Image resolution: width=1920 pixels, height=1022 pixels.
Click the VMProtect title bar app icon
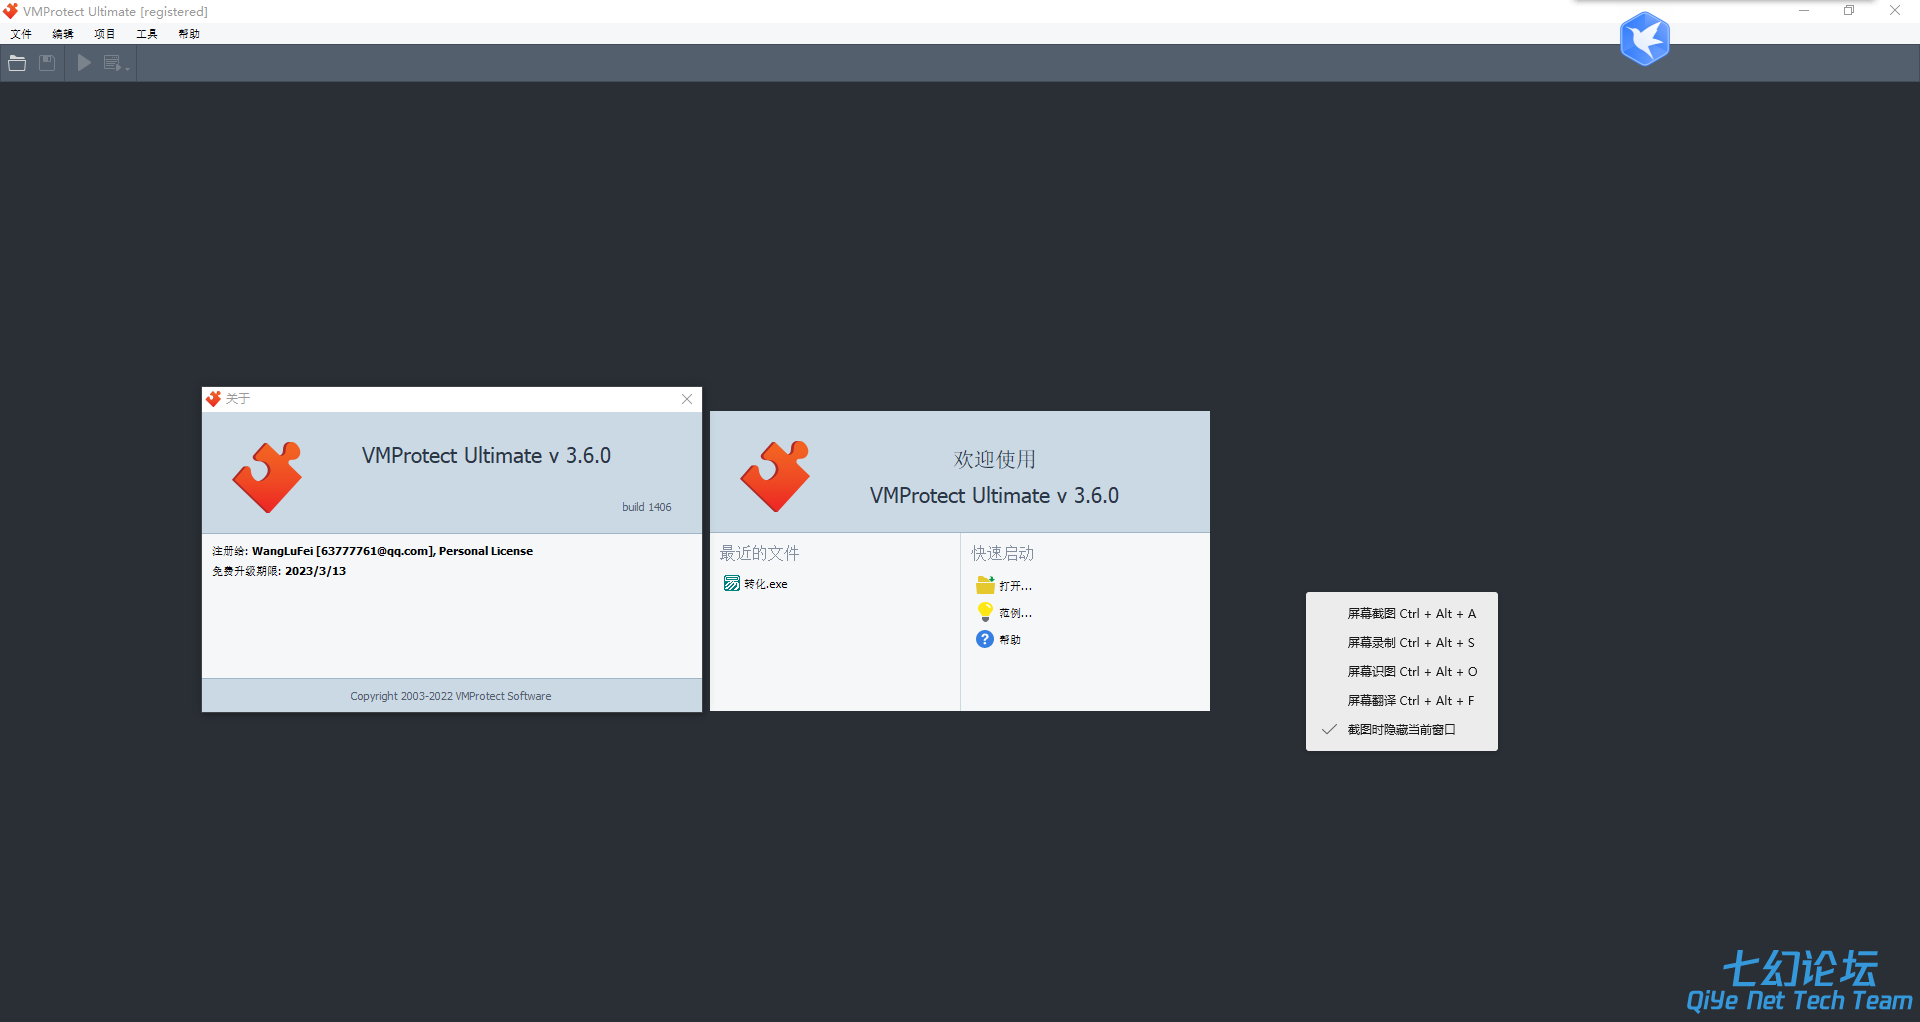click(x=11, y=11)
